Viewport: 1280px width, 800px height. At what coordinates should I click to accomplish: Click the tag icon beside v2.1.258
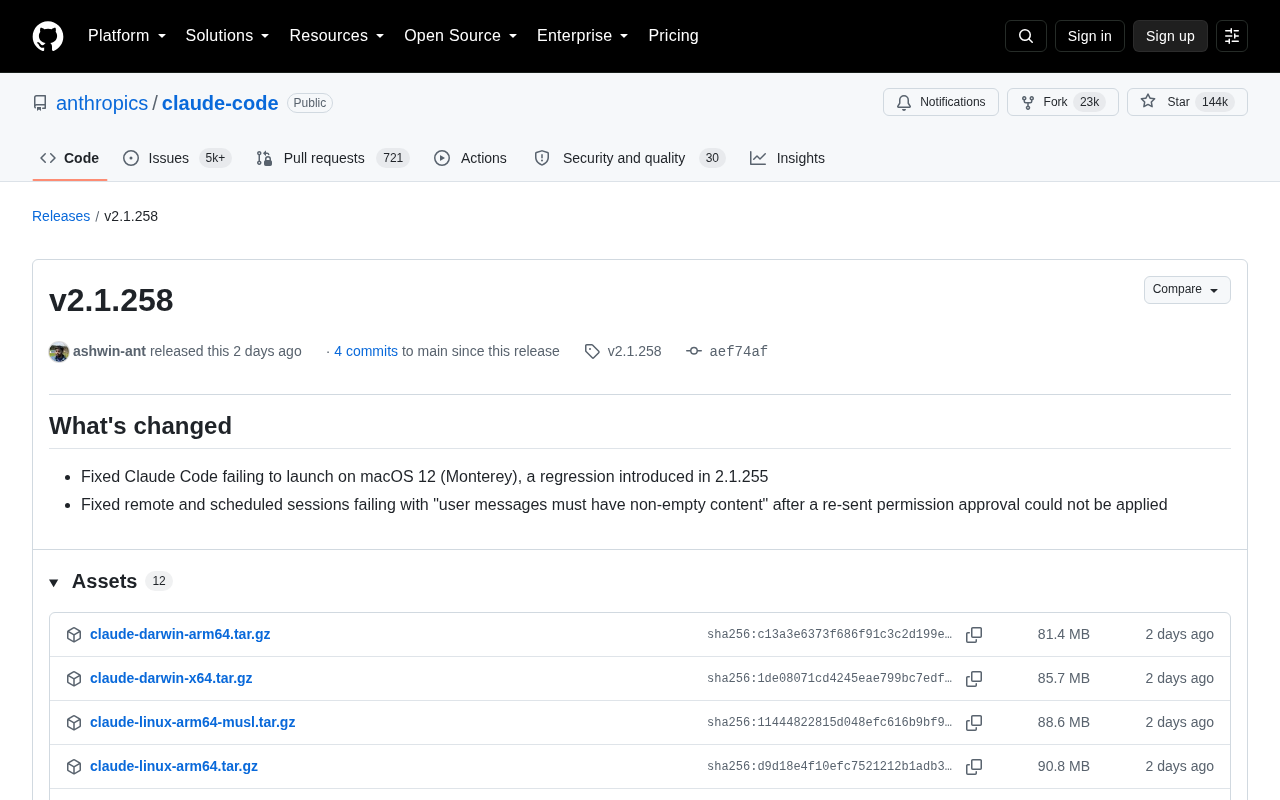592,351
